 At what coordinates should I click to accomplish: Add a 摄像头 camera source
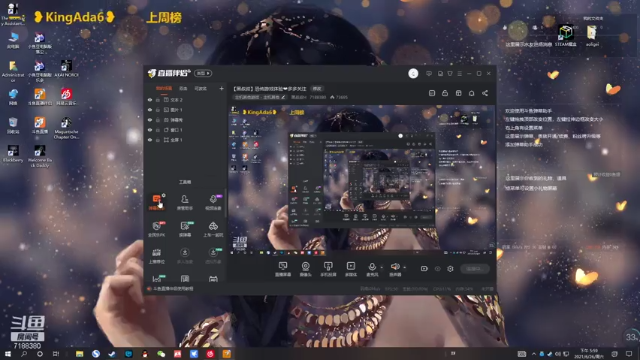[x=305, y=269]
